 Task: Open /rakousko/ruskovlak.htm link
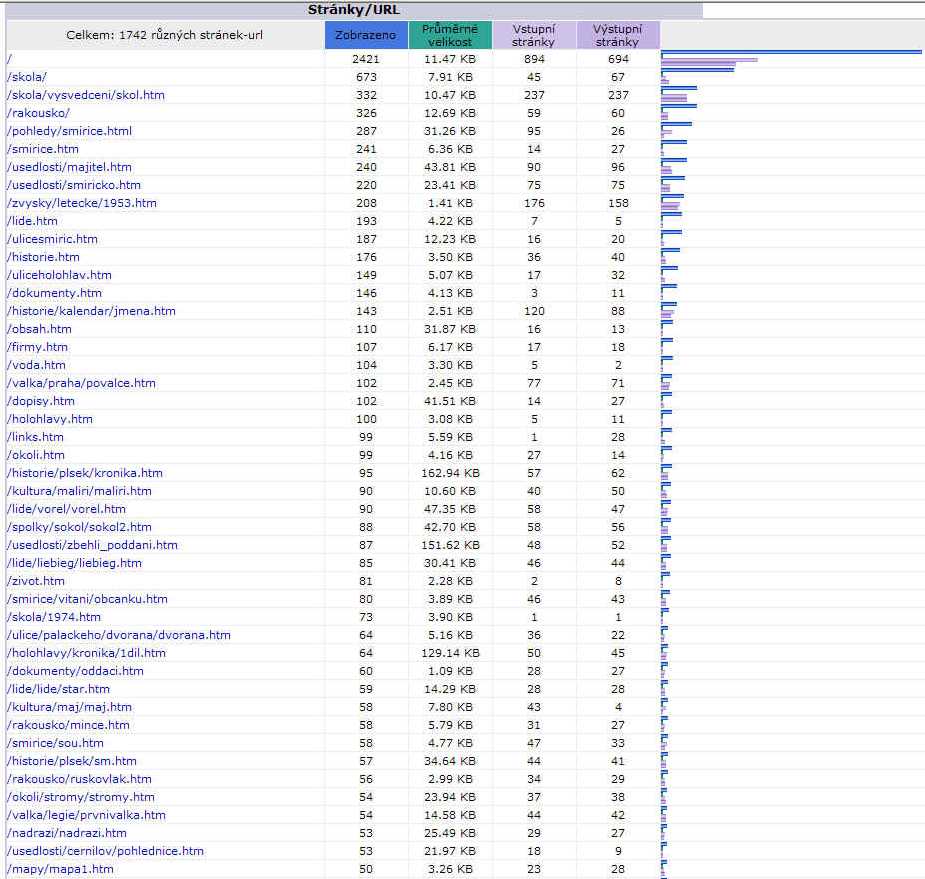click(79, 779)
